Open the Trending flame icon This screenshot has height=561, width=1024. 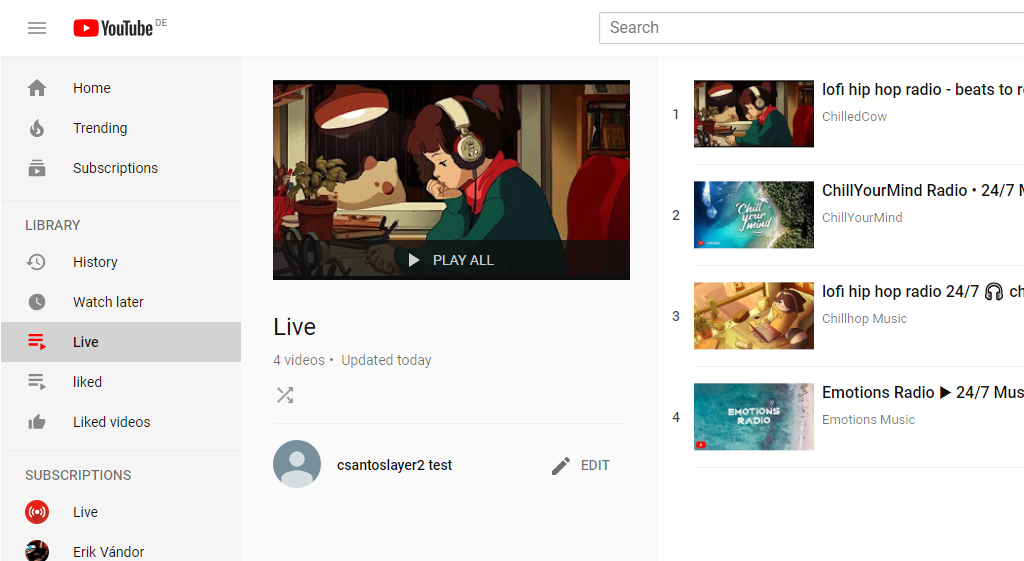click(37, 128)
